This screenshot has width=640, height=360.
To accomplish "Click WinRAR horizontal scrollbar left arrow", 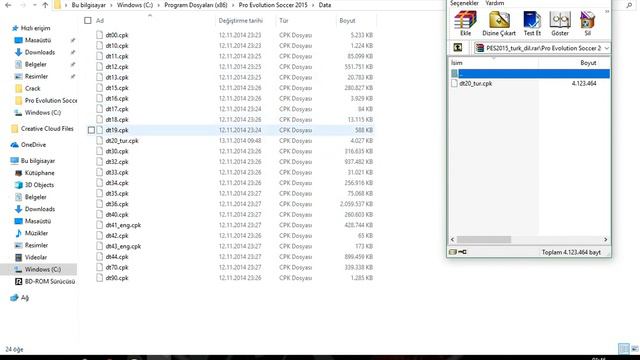I will 452,240.
